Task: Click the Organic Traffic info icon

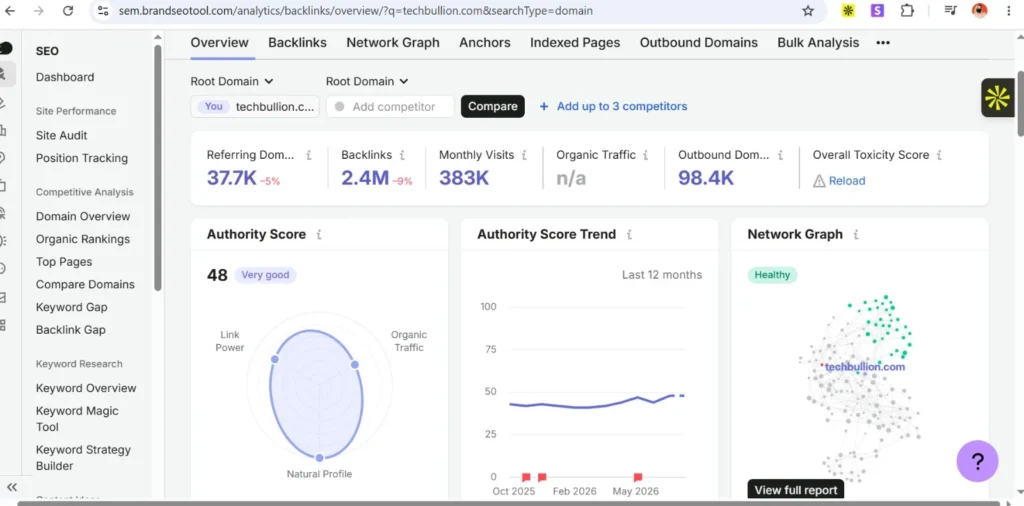Action: 646,155
